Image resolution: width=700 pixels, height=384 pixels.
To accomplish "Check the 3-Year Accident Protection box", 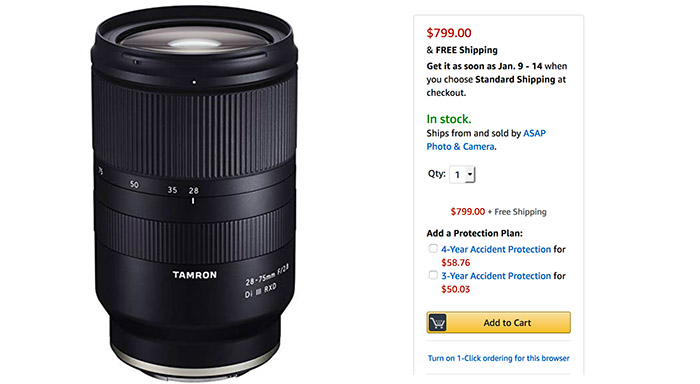I will pos(433,275).
